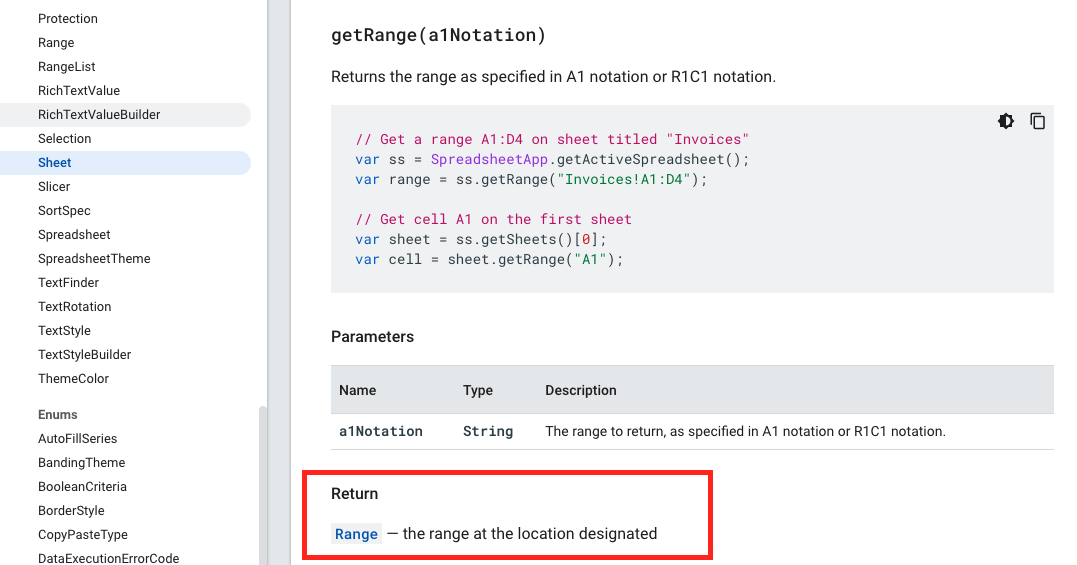Screen dimensions: 1077x565
Task: Click the "Invoices!A1:D4" string in code
Action: point(624,179)
